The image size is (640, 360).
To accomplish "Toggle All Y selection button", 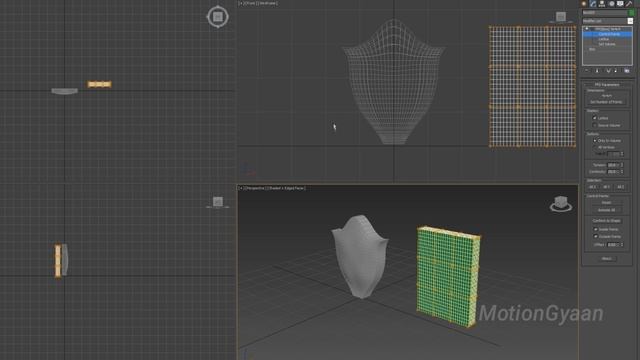I will pos(607,187).
